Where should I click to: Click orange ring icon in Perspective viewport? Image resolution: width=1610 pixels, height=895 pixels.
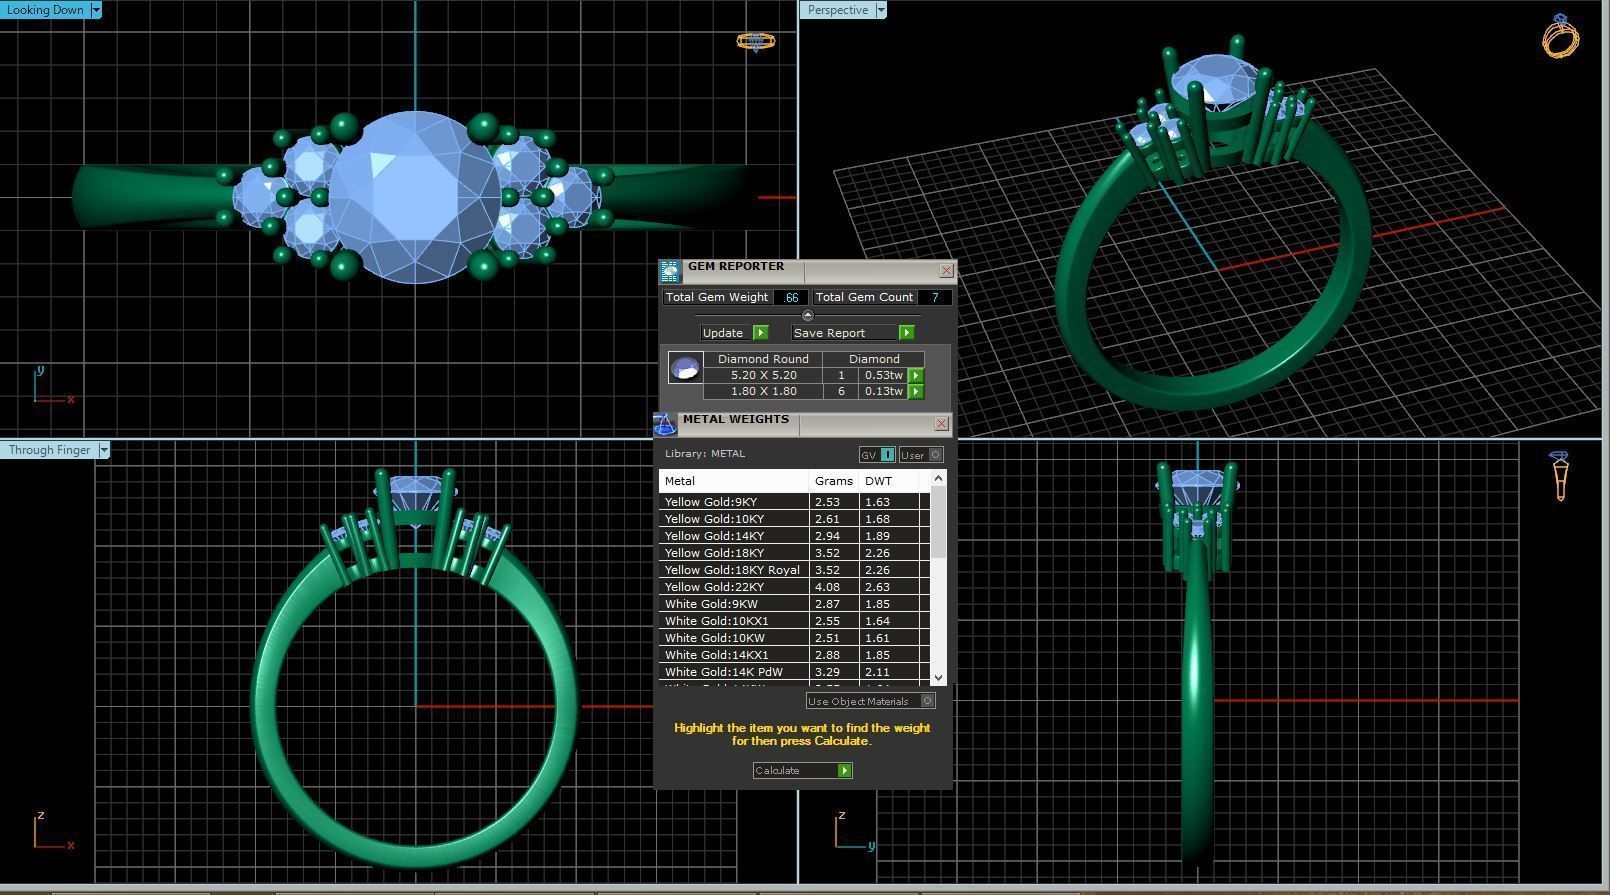(1560, 37)
